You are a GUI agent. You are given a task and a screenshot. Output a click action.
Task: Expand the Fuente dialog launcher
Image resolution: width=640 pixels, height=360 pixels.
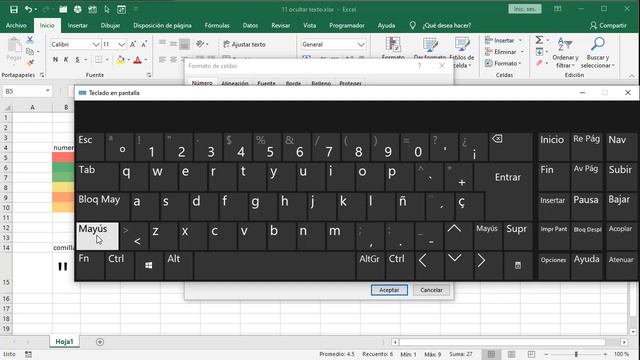(x=149, y=75)
